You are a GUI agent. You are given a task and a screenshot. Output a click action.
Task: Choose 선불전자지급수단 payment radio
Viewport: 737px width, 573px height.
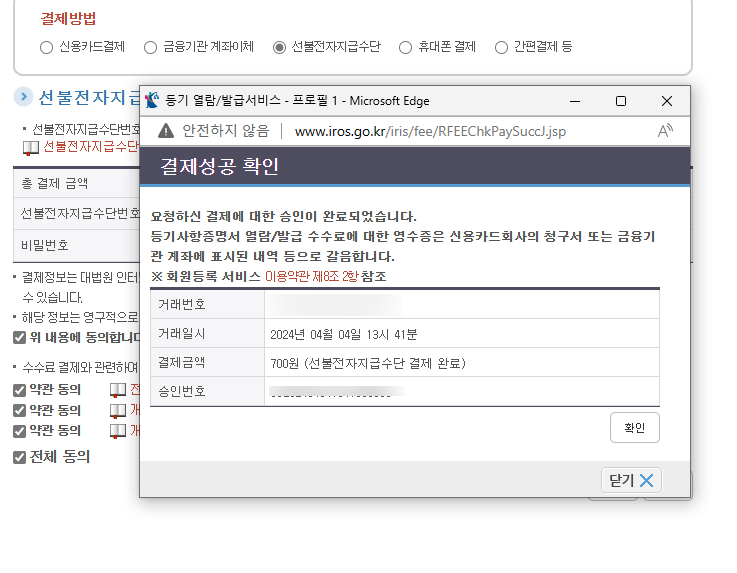(x=279, y=47)
